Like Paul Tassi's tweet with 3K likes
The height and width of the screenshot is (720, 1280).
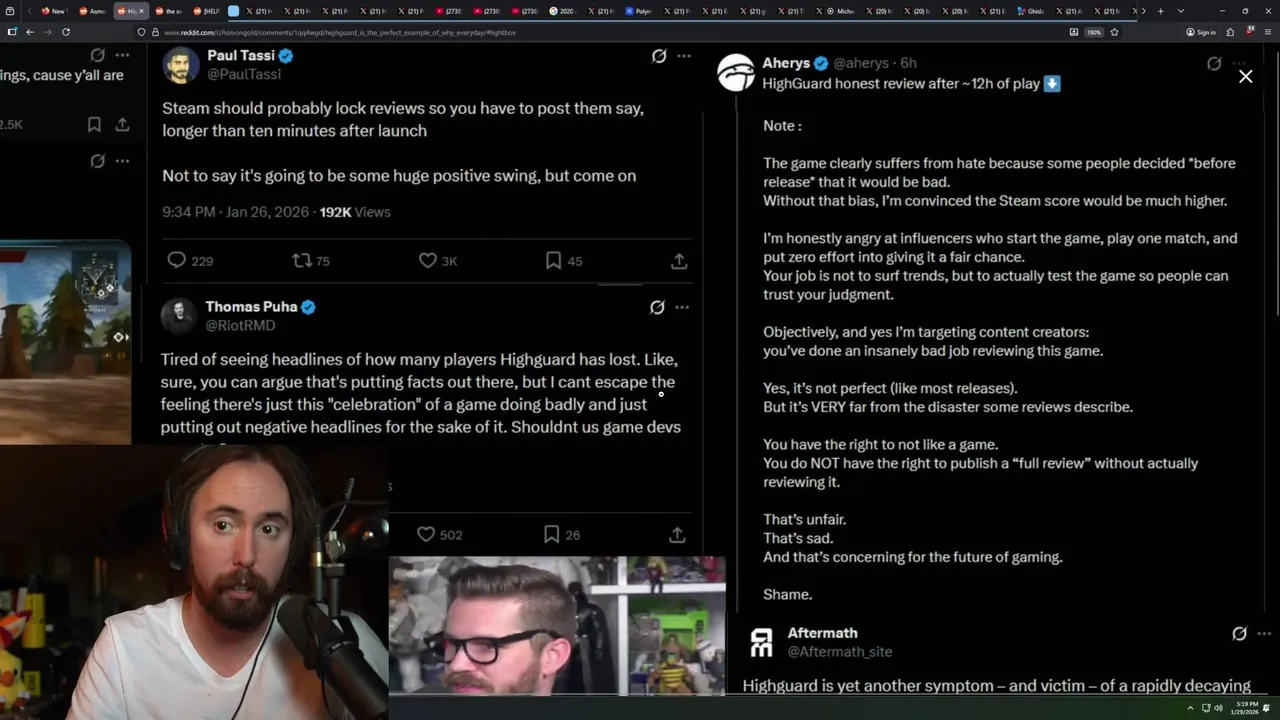pyautogui.click(x=438, y=261)
